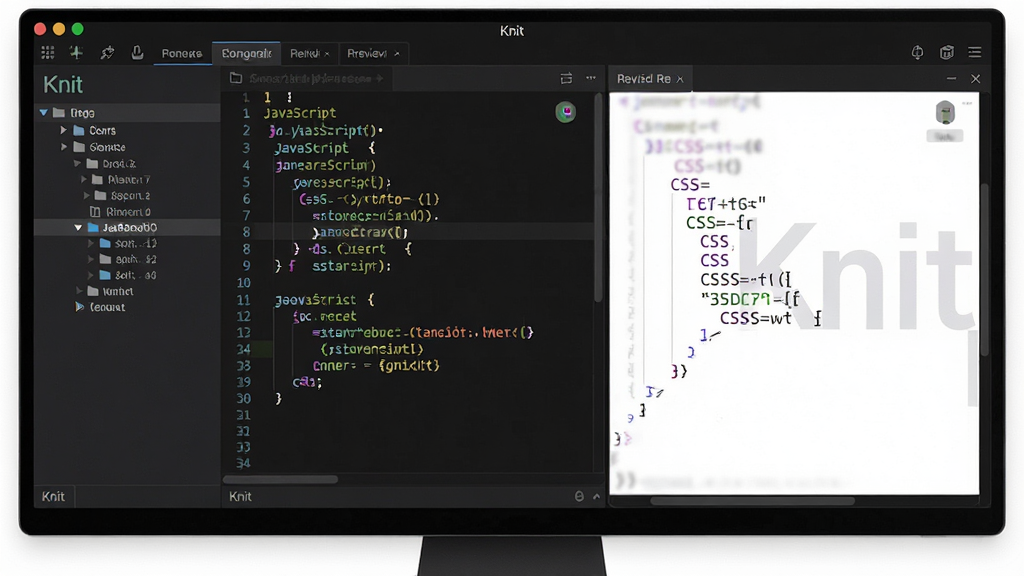1024x576 pixels.
Task: Expand the Drod folder arrow
Action: point(78,163)
